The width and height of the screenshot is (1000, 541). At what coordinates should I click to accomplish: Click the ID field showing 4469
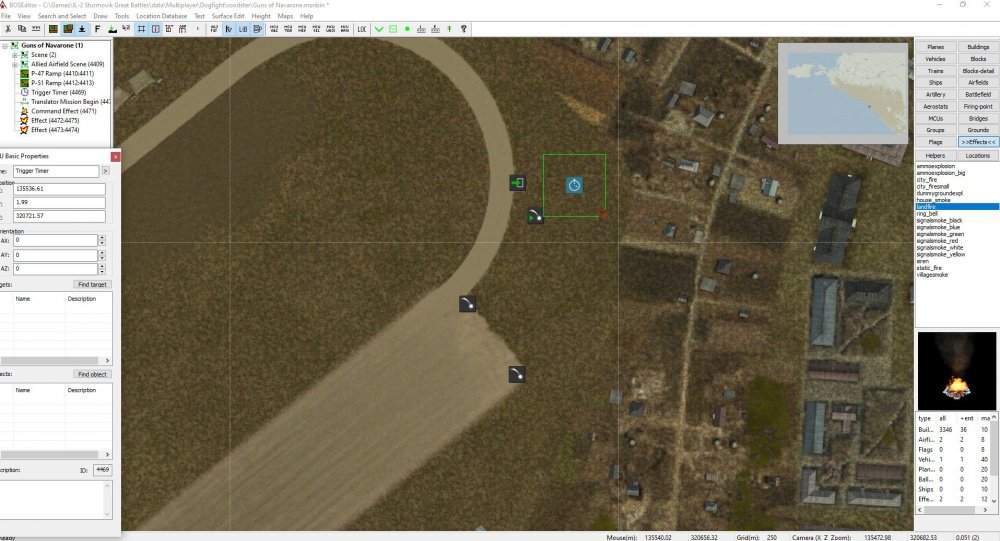click(102, 470)
